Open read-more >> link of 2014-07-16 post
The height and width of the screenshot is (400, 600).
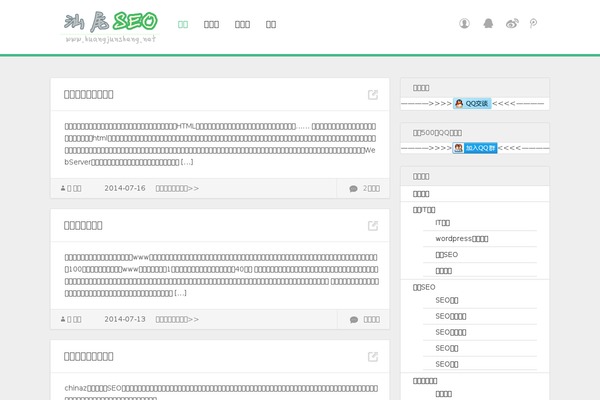click(x=177, y=188)
